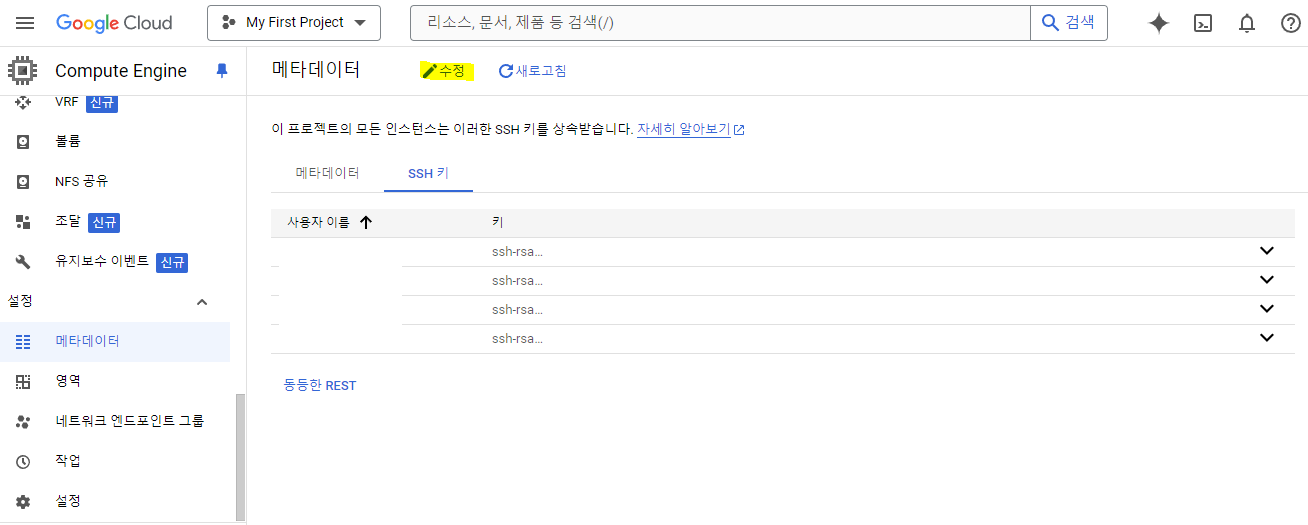Viewport: 1308px width, 525px height.
Task: Unpin Compute Engine with the pin icon
Action: pos(222,71)
